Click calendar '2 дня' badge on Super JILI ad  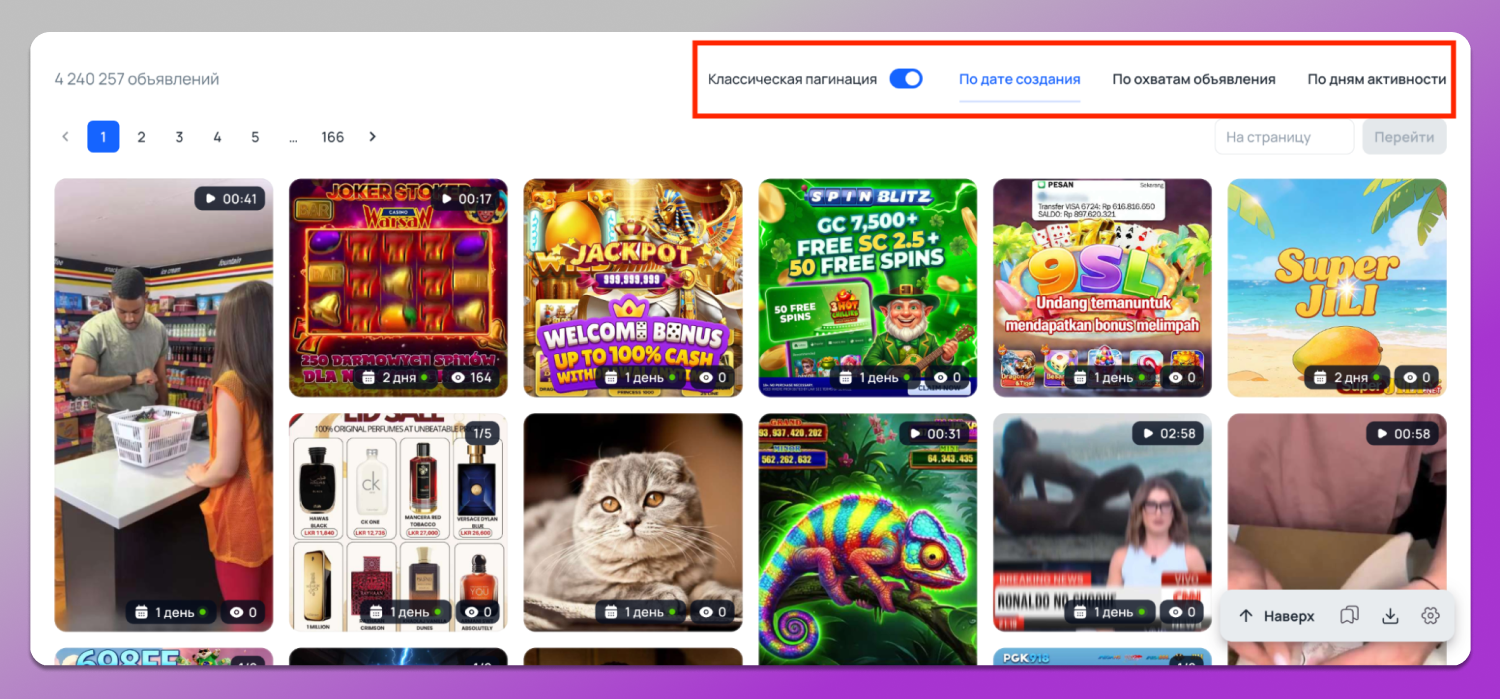1345,378
